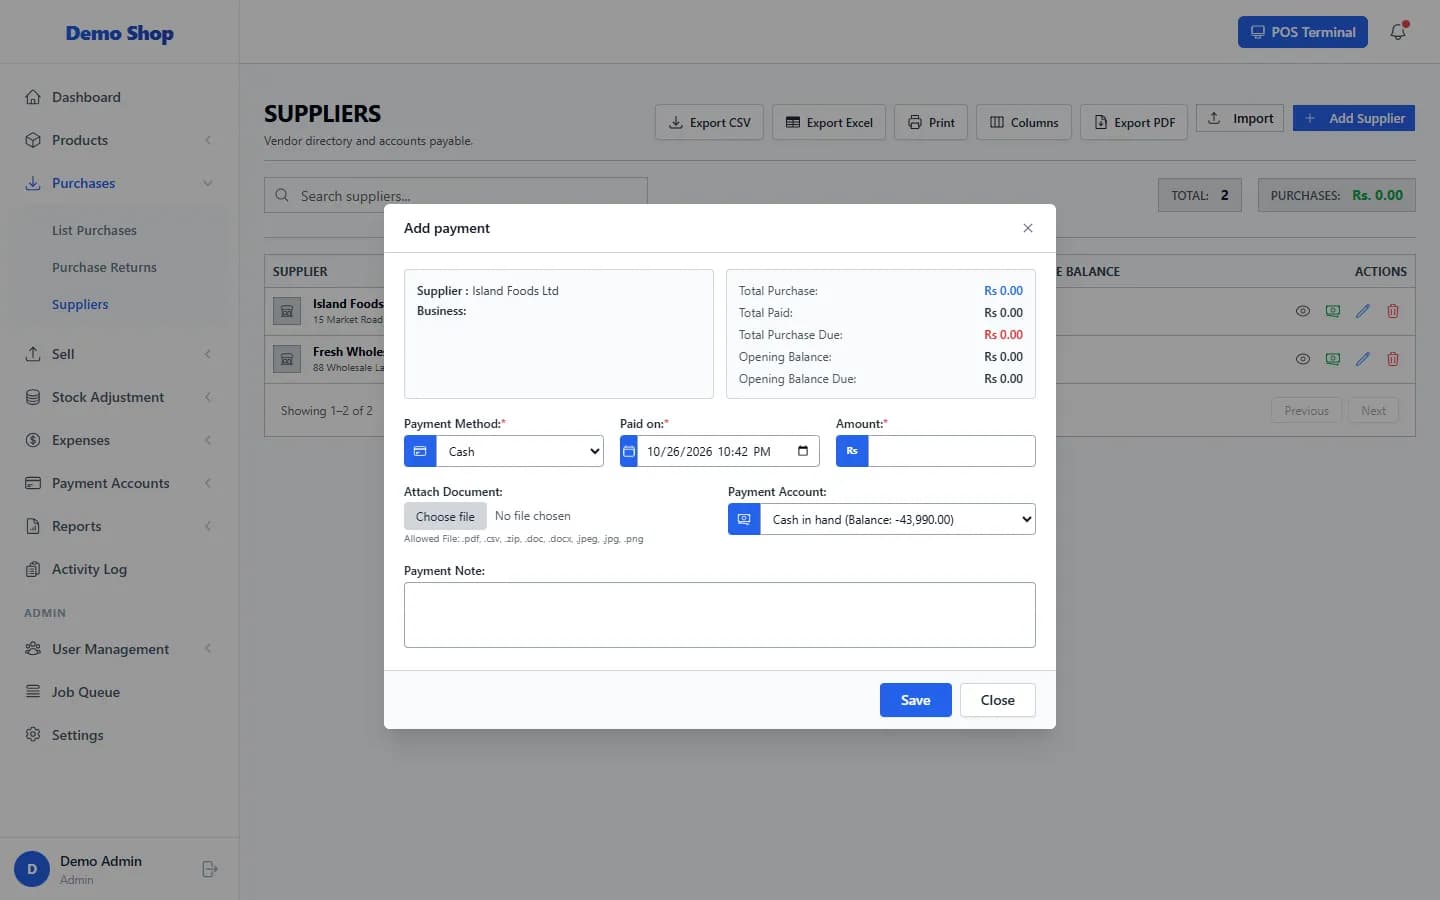Go to List Purchases submenu
Viewport: 1440px width, 900px height.
tap(94, 230)
